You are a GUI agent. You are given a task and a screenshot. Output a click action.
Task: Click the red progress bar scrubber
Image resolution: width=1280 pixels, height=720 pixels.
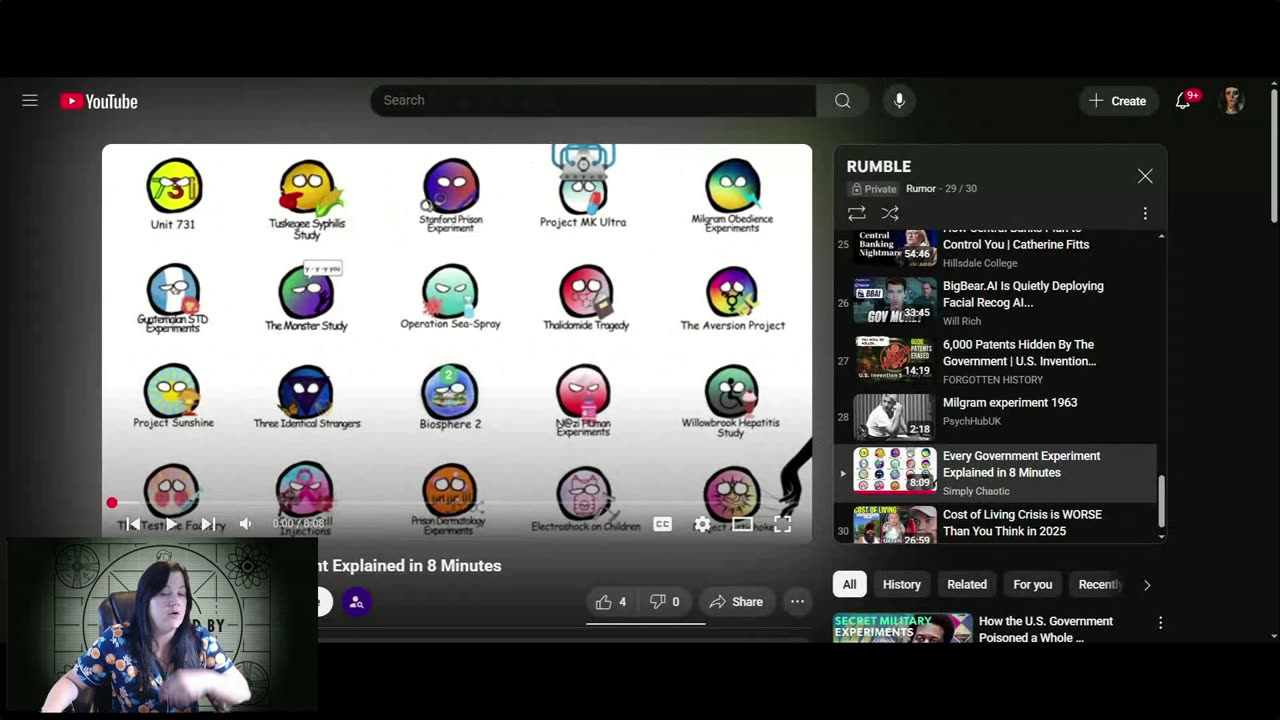click(x=112, y=503)
